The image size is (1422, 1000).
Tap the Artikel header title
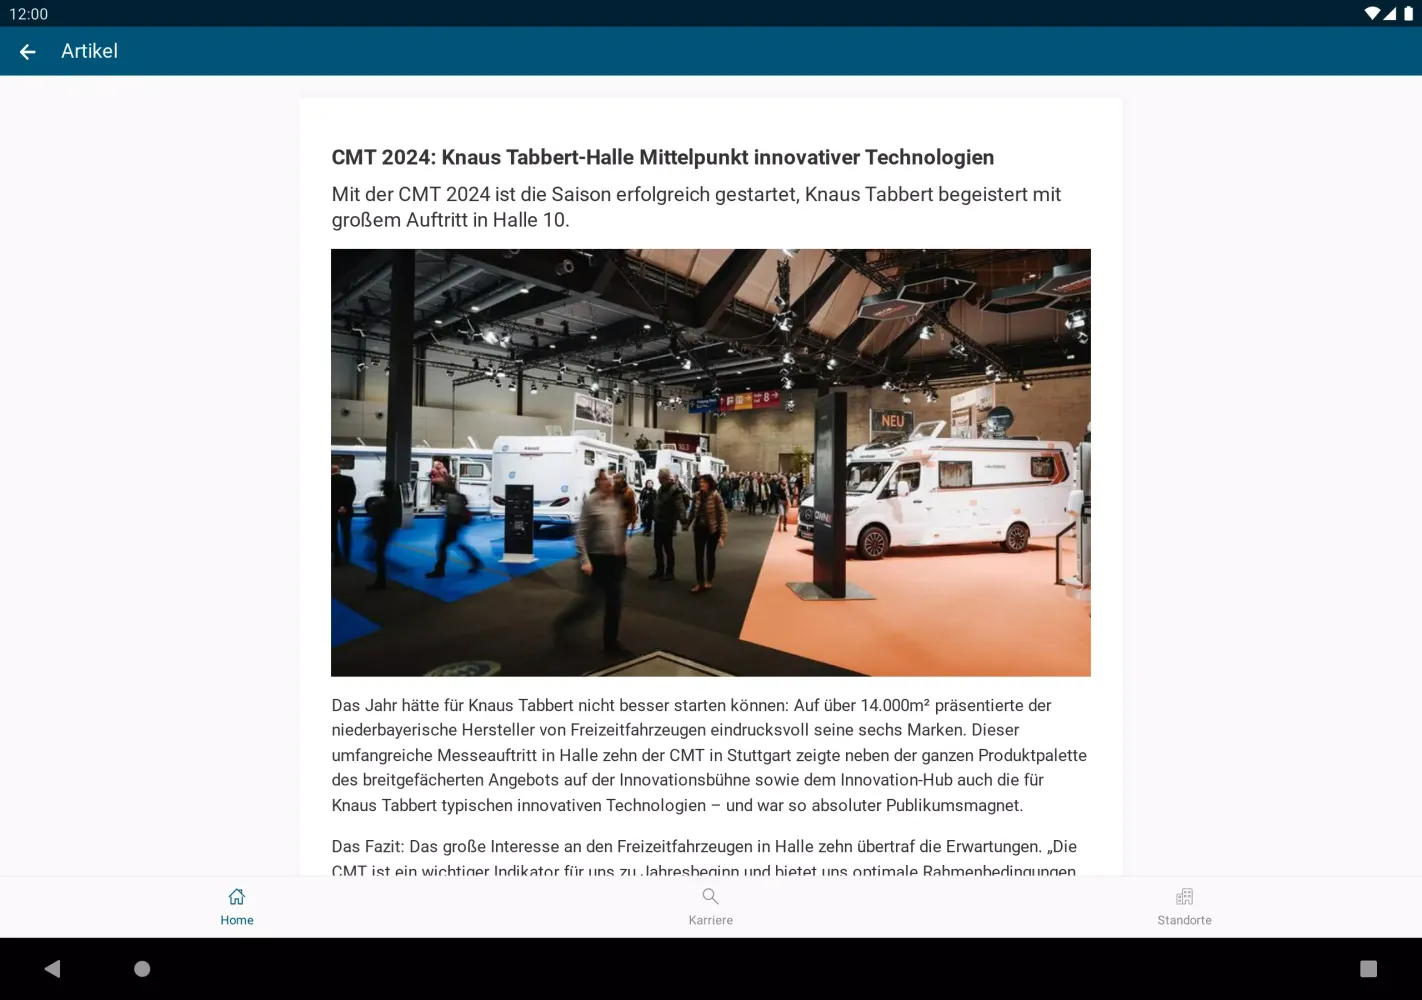coord(89,51)
